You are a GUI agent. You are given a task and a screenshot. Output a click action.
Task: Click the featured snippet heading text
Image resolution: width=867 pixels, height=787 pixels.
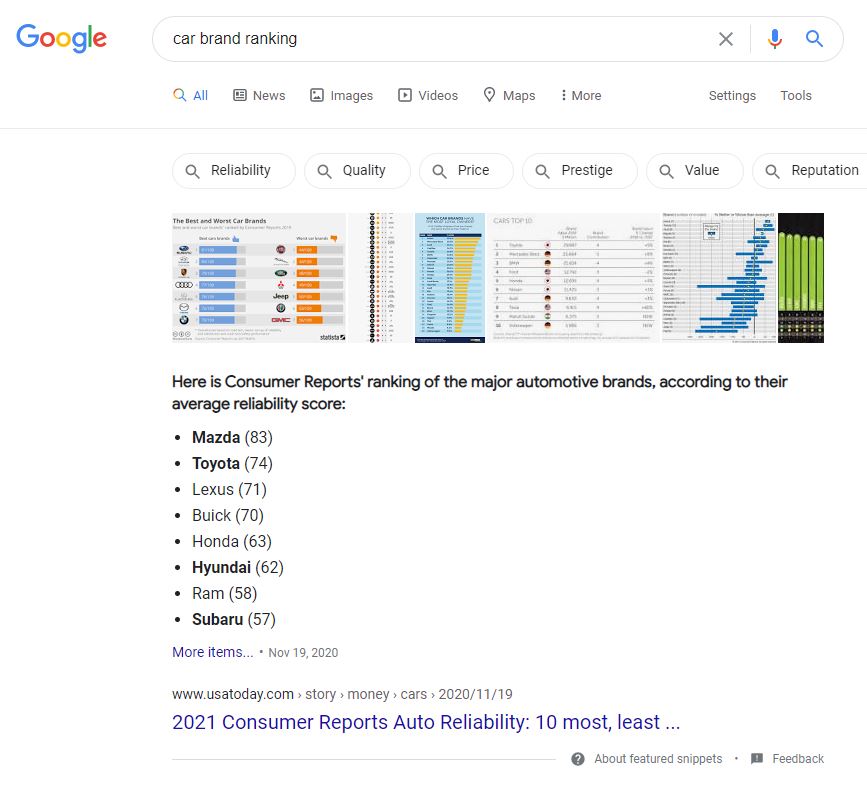click(479, 393)
